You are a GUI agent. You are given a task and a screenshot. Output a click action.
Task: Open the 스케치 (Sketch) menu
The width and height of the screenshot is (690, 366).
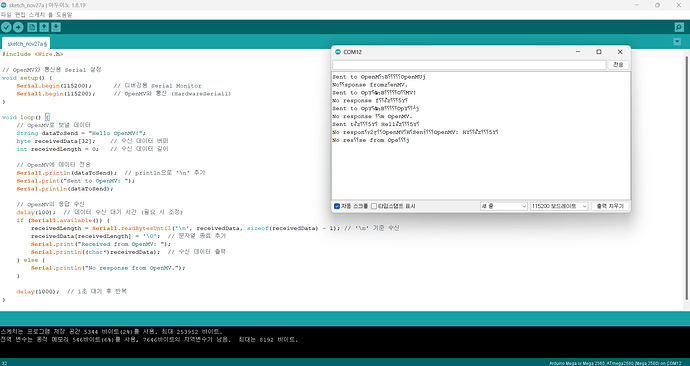pos(37,15)
